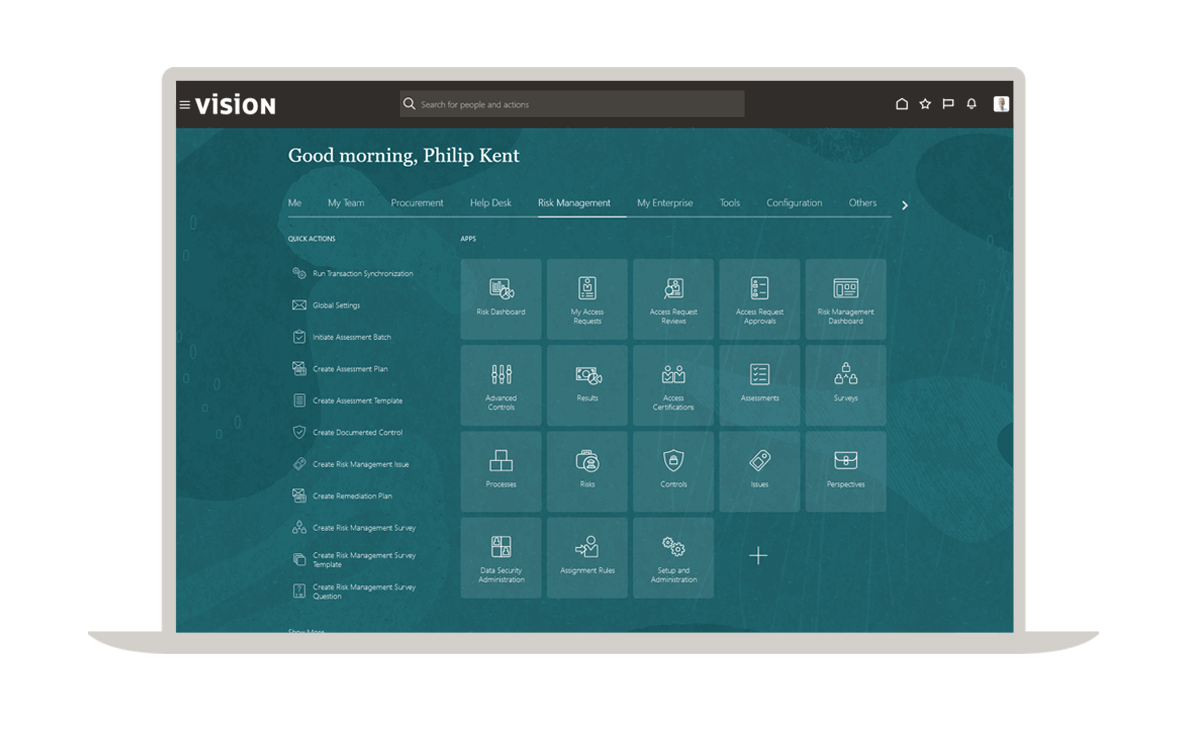Open the hamburger navigator menu
This screenshot has height=742, width=1187.
184,105
